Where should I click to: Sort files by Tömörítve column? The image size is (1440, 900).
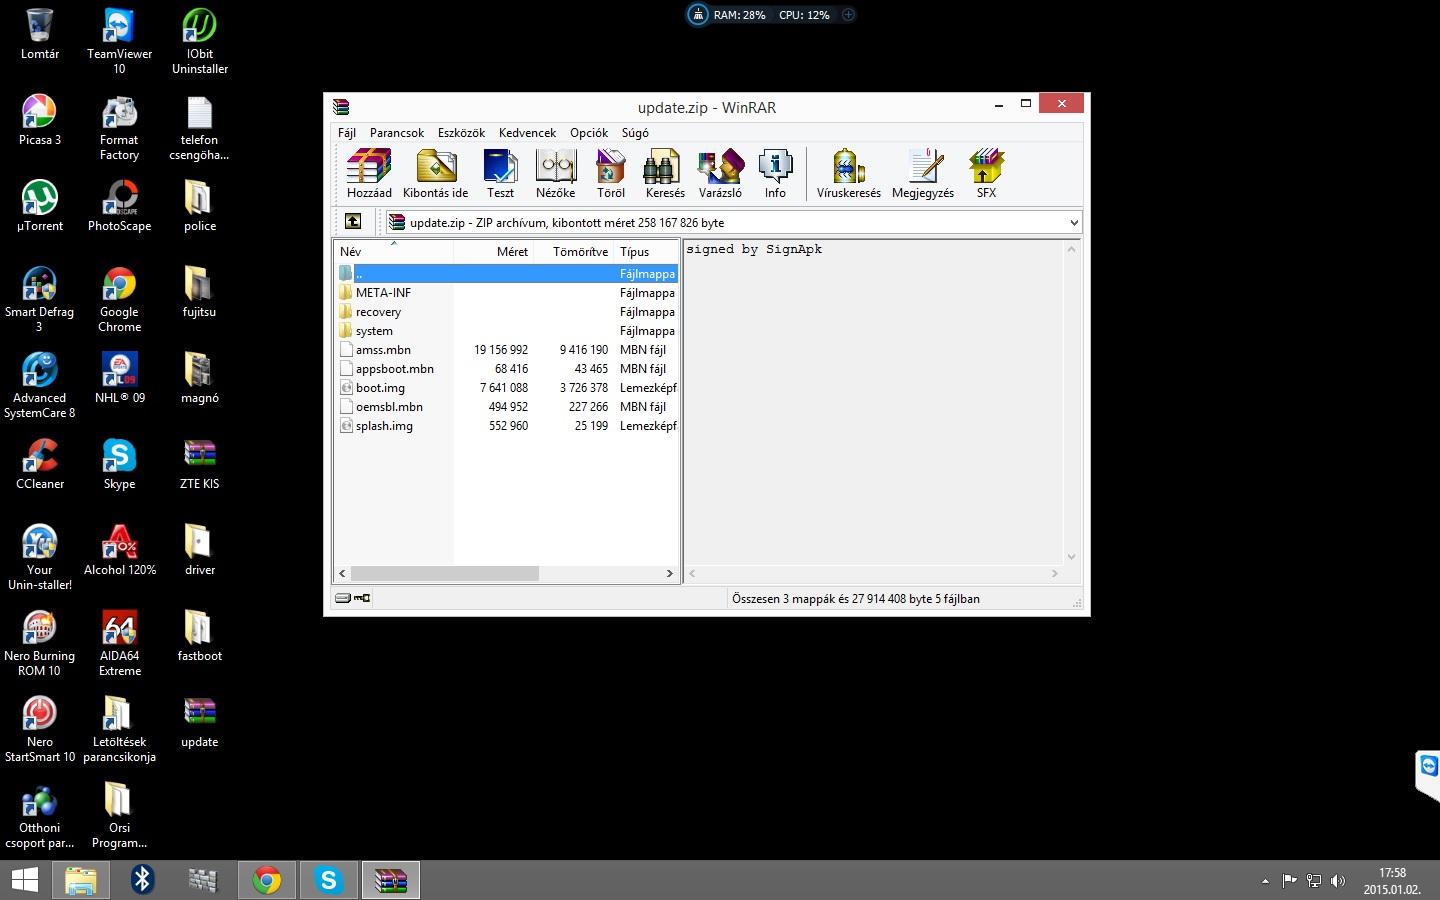coord(573,251)
